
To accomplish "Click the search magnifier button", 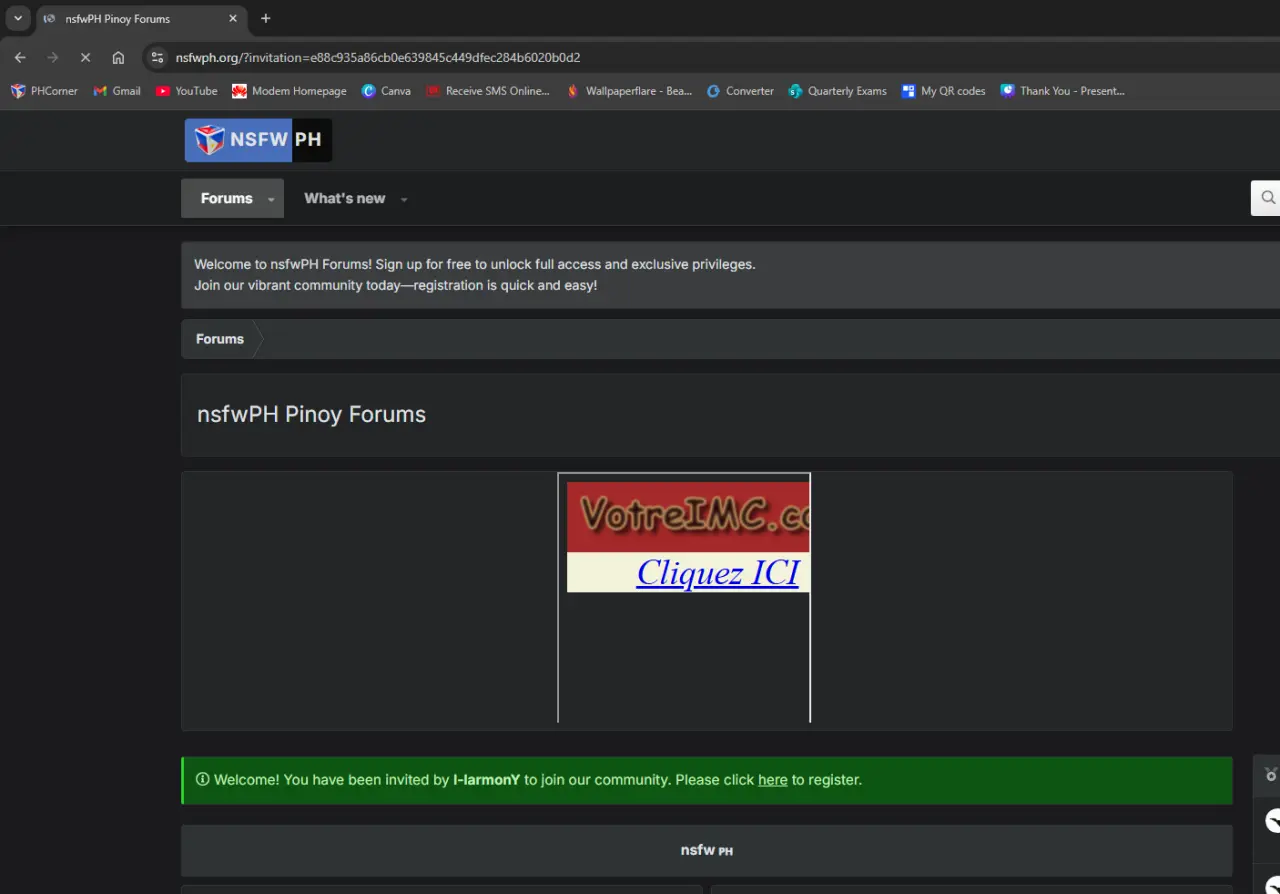I will tap(1267, 198).
